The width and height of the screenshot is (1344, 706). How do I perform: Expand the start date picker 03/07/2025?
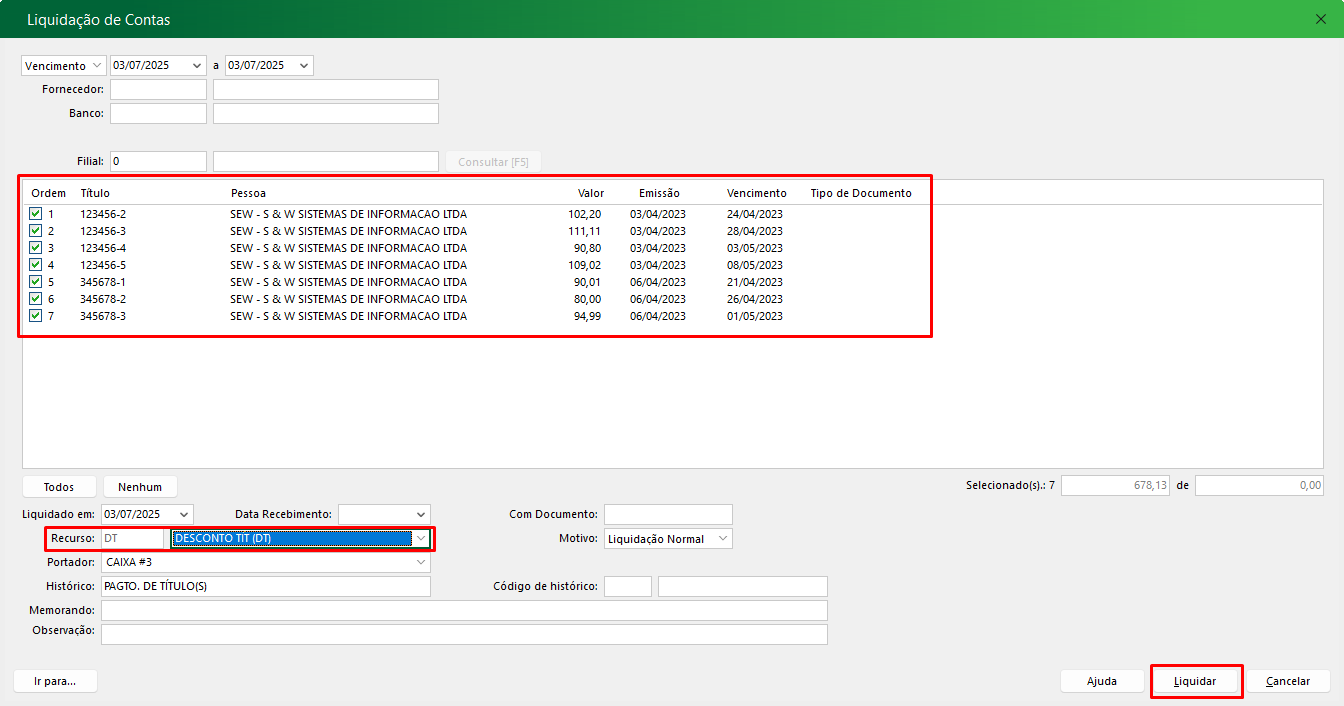(196, 66)
